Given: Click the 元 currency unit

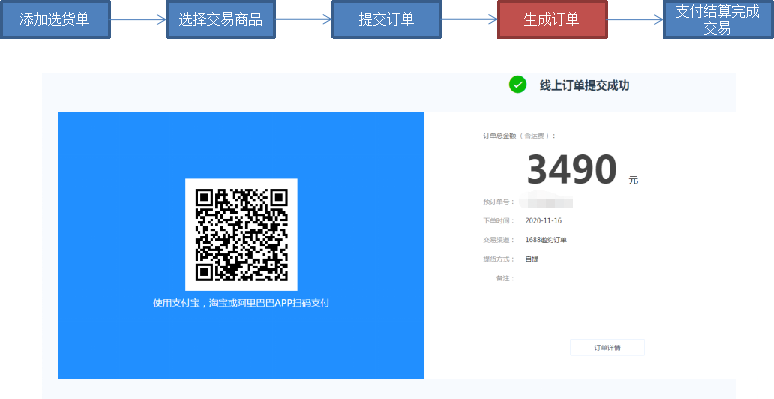Looking at the screenshot, I should coord(633,180).
